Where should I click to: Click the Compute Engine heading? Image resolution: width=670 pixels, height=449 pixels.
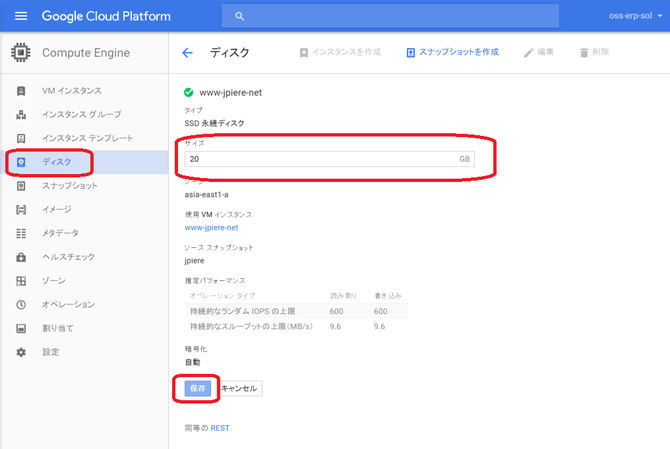[x=86, y=53]
